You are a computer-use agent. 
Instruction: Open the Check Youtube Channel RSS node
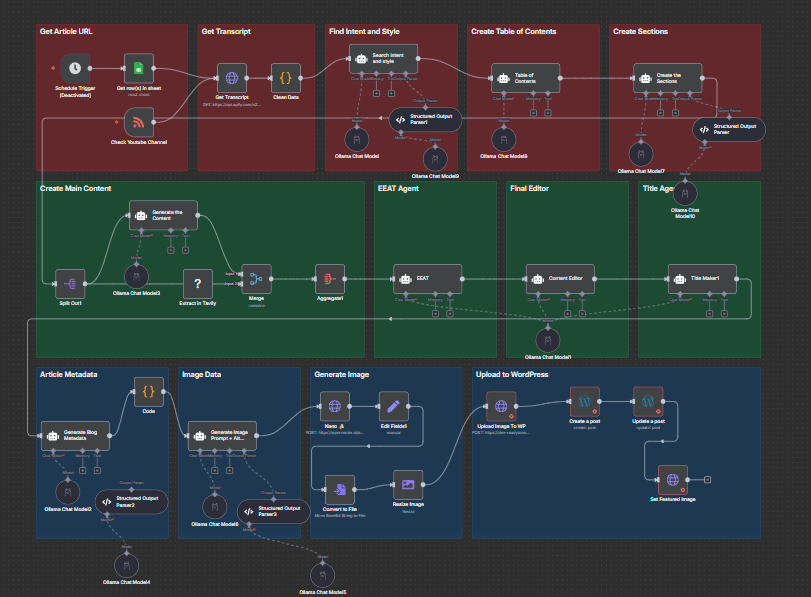click(x=138, y=125)
